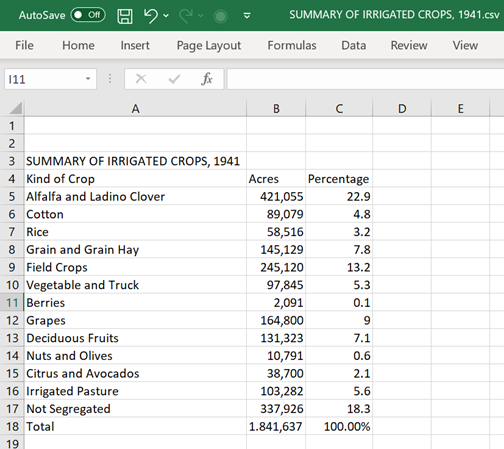Click the Insert Function fx icon
Screen dimensions: 504x449
207,79
